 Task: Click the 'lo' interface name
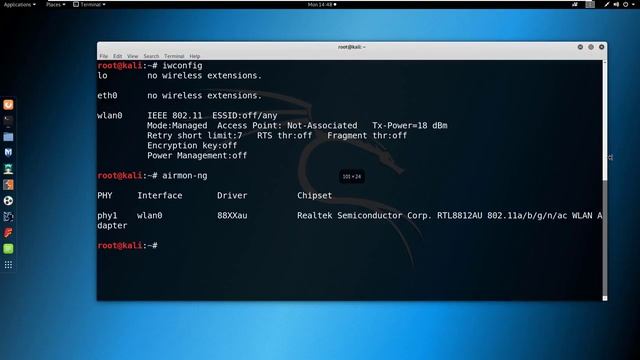(102, 76)
